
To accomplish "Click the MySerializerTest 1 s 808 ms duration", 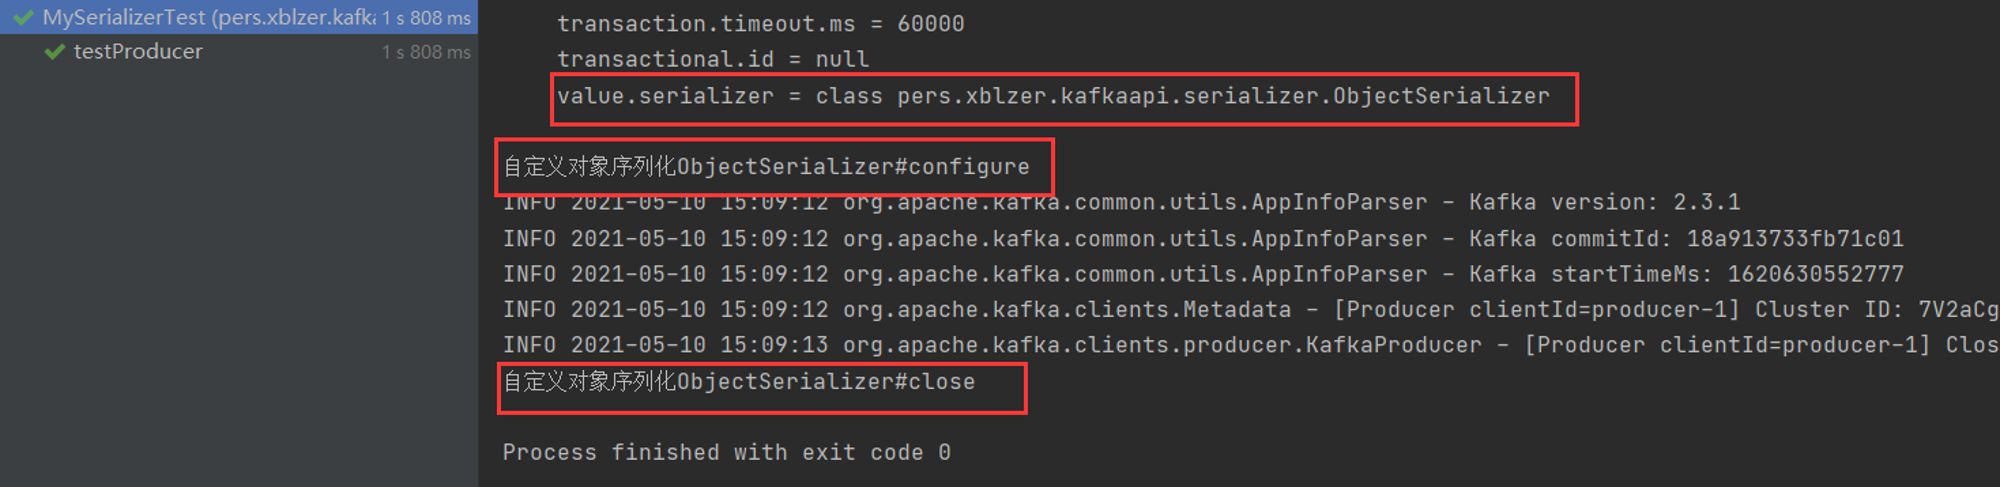I will (x=426, y=18).
